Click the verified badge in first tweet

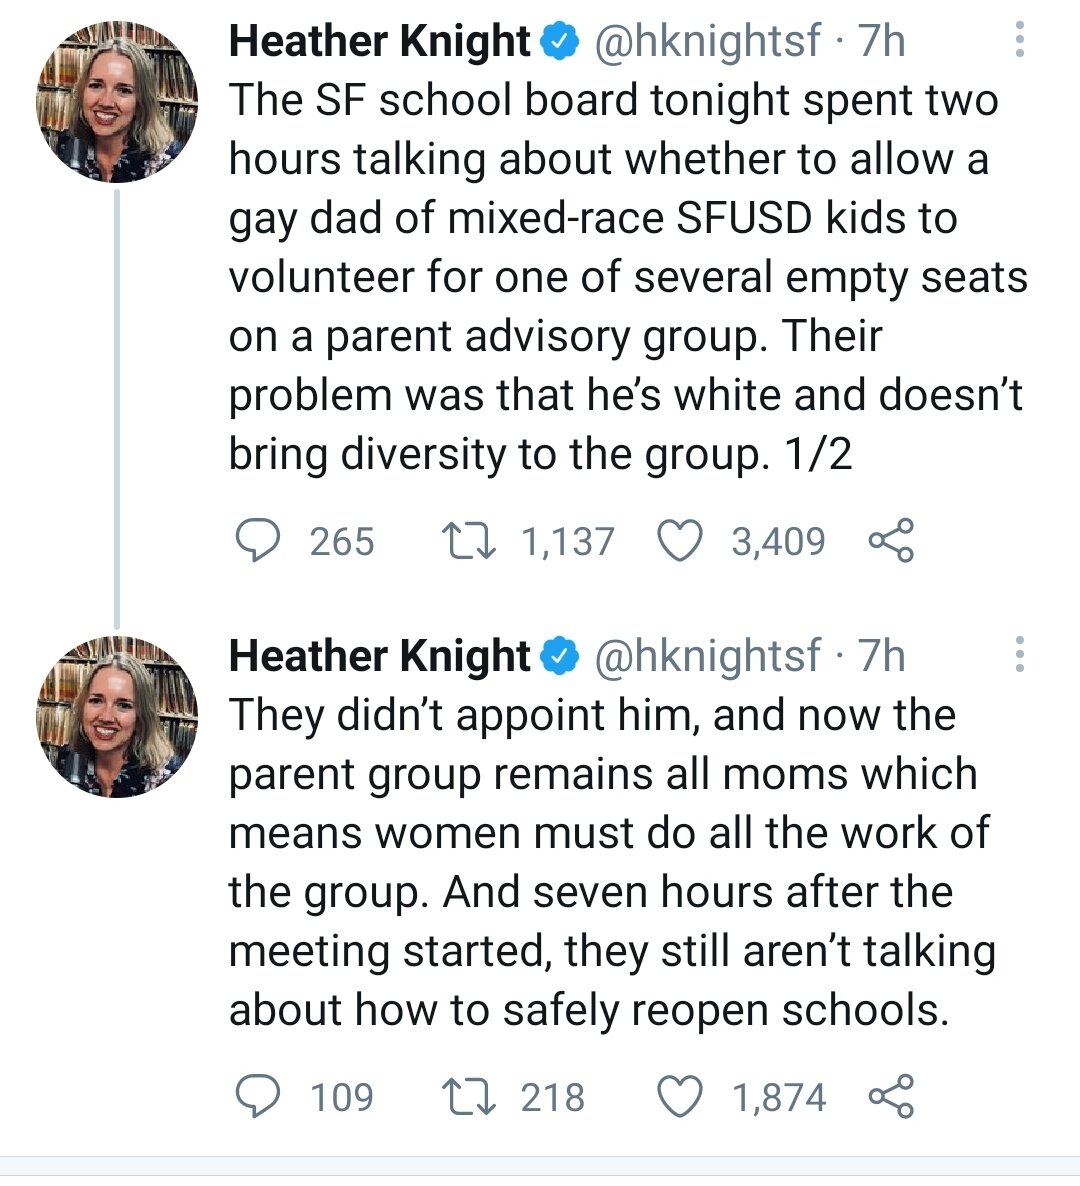tap(560, 41)
